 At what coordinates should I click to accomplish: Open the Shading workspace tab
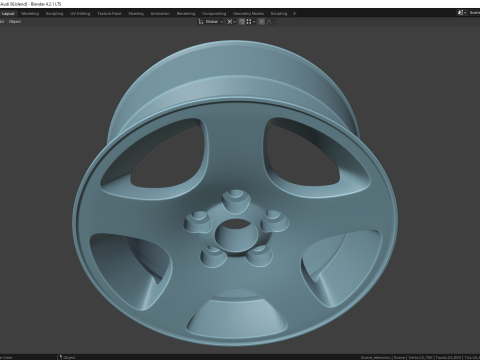click(x=136, y=14)
